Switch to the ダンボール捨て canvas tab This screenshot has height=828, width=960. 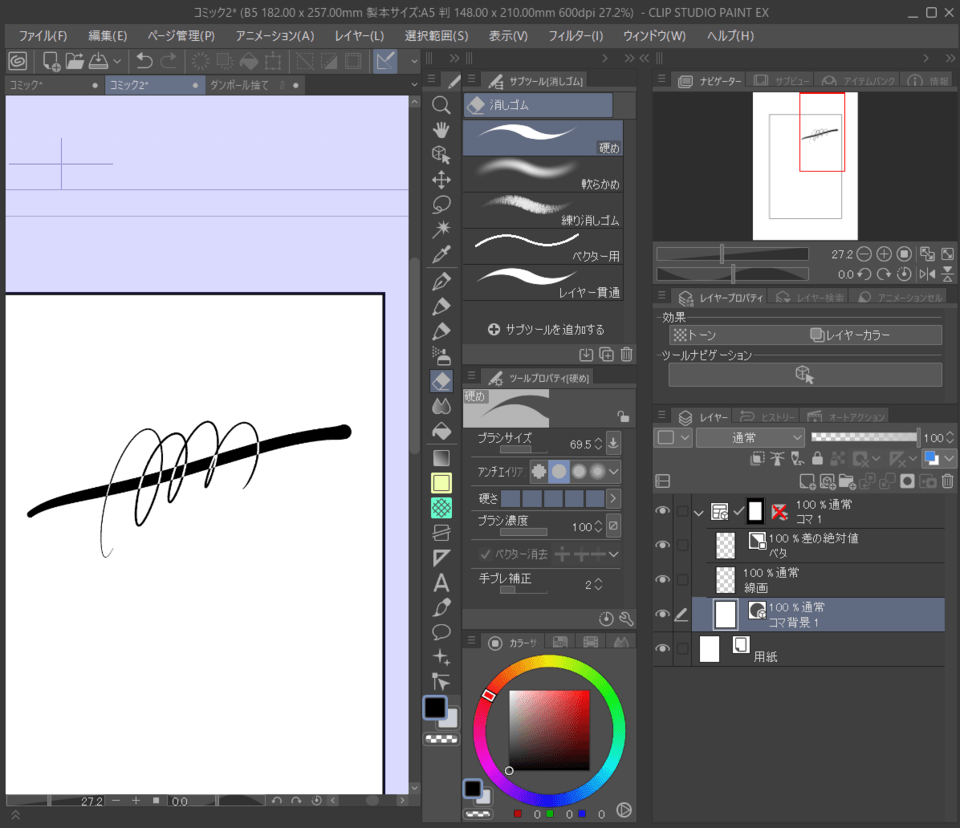coord(255,85)
